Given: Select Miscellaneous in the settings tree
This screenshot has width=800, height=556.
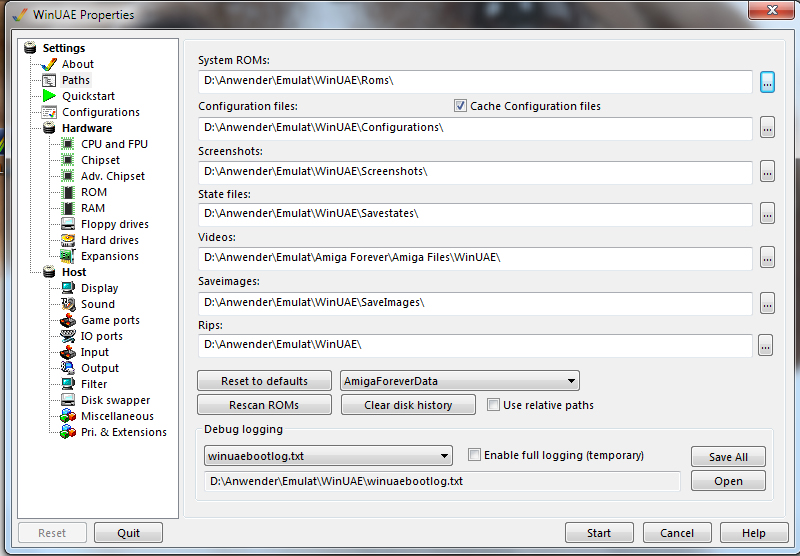Looking at the screenshot, I should tap(117, 416).
